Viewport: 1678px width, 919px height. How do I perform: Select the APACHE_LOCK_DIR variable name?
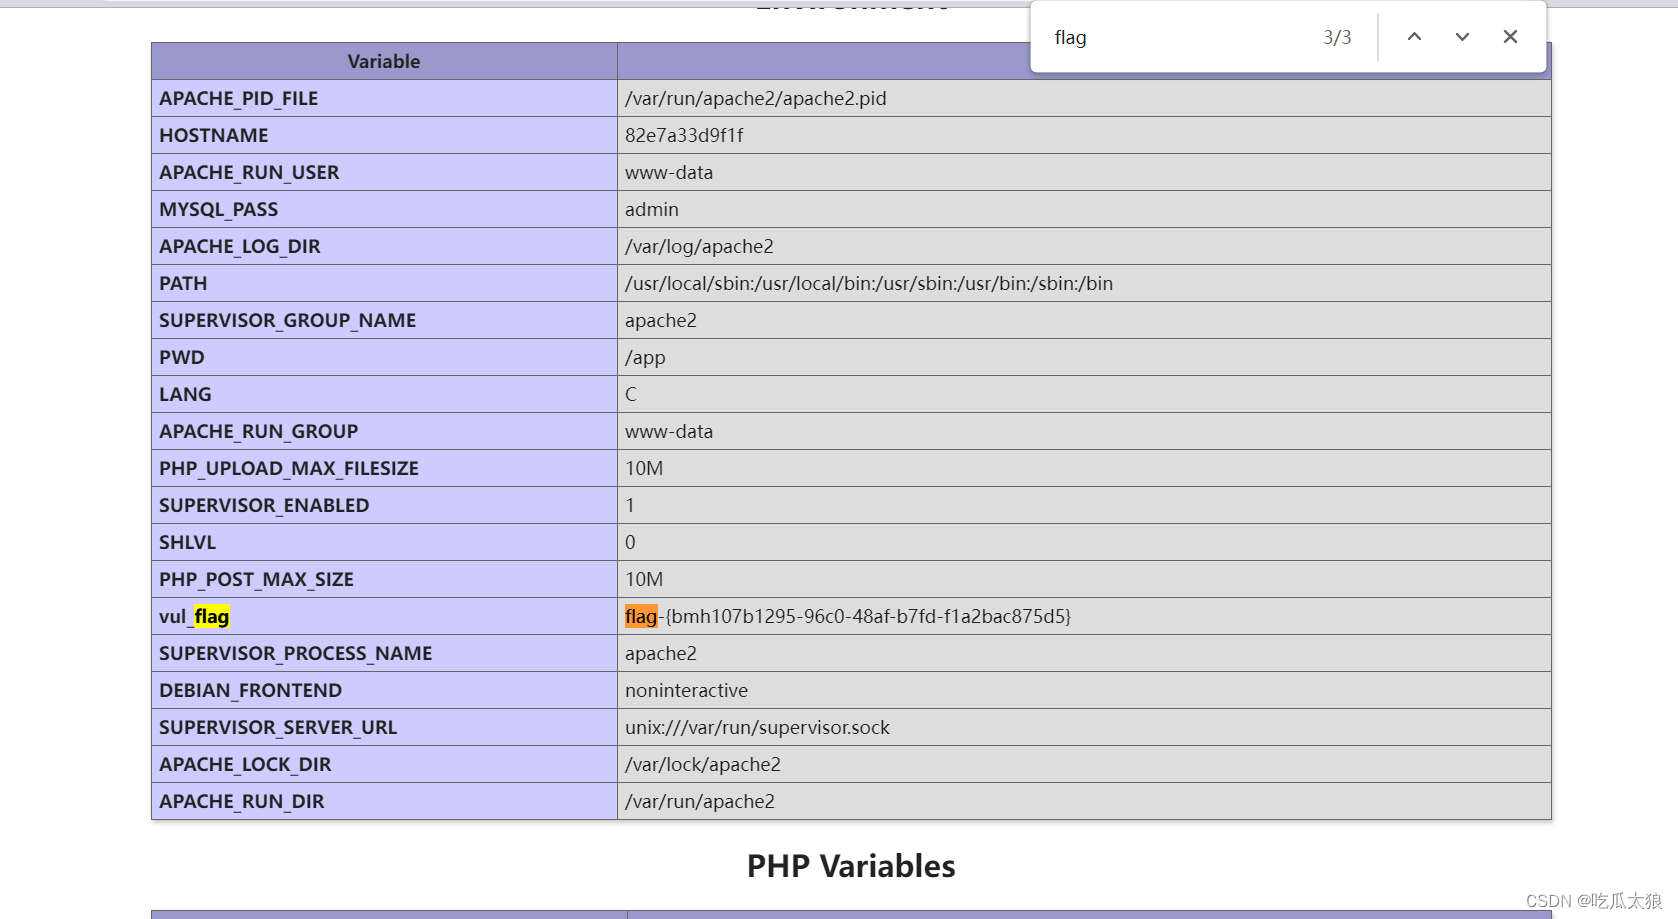[x=245, y=764]
